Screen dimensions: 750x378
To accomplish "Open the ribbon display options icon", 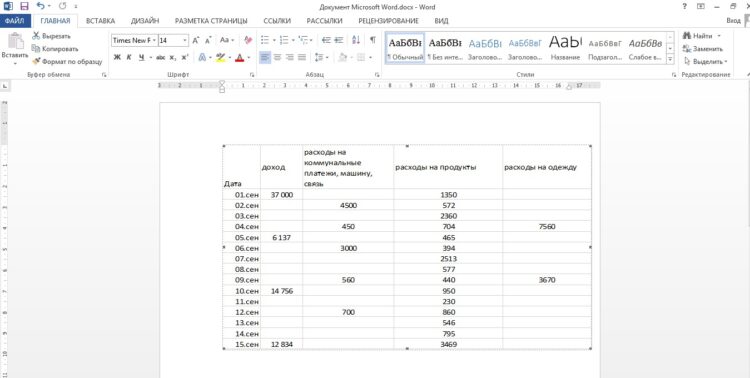I will click(x=701, y=6).
